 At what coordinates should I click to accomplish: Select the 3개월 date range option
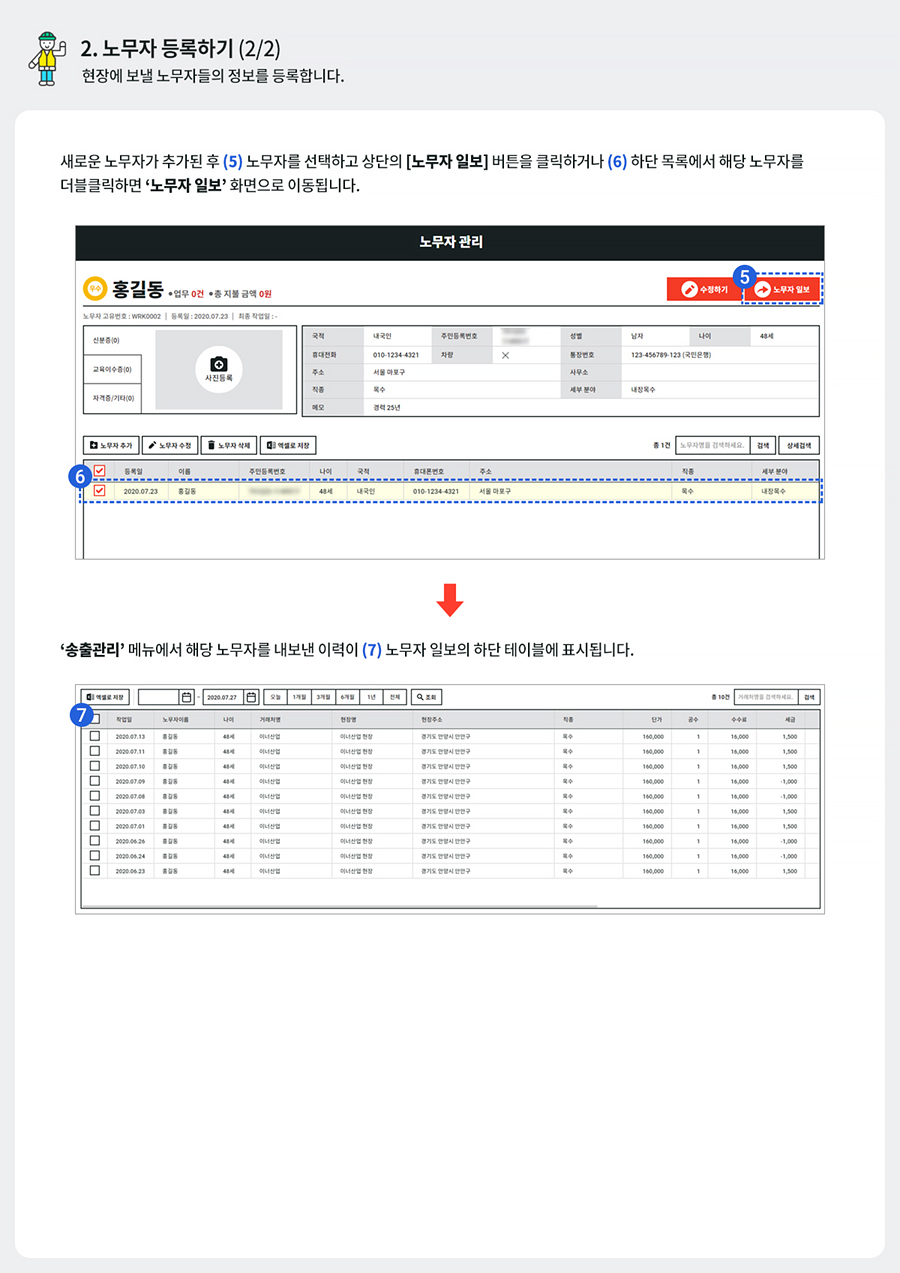point(323,698)
